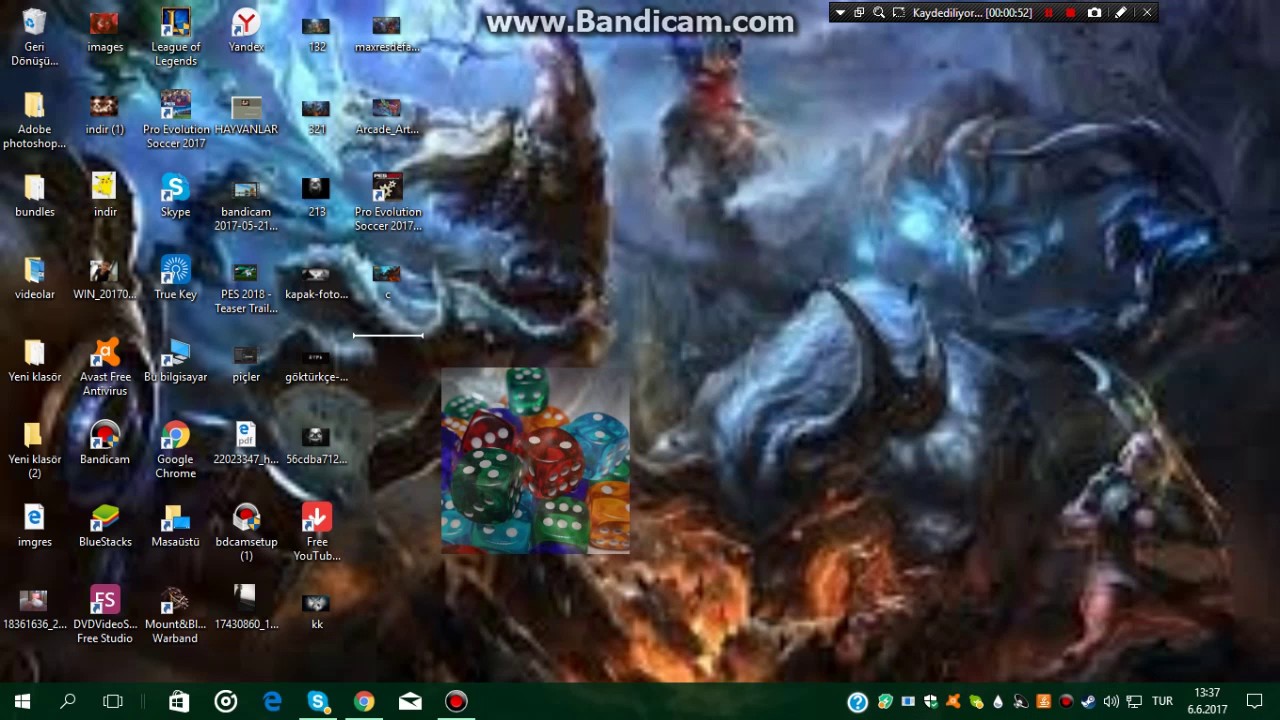
Task: Select the Avast Free Antivirus shortcut
Action: click(105, 368)
